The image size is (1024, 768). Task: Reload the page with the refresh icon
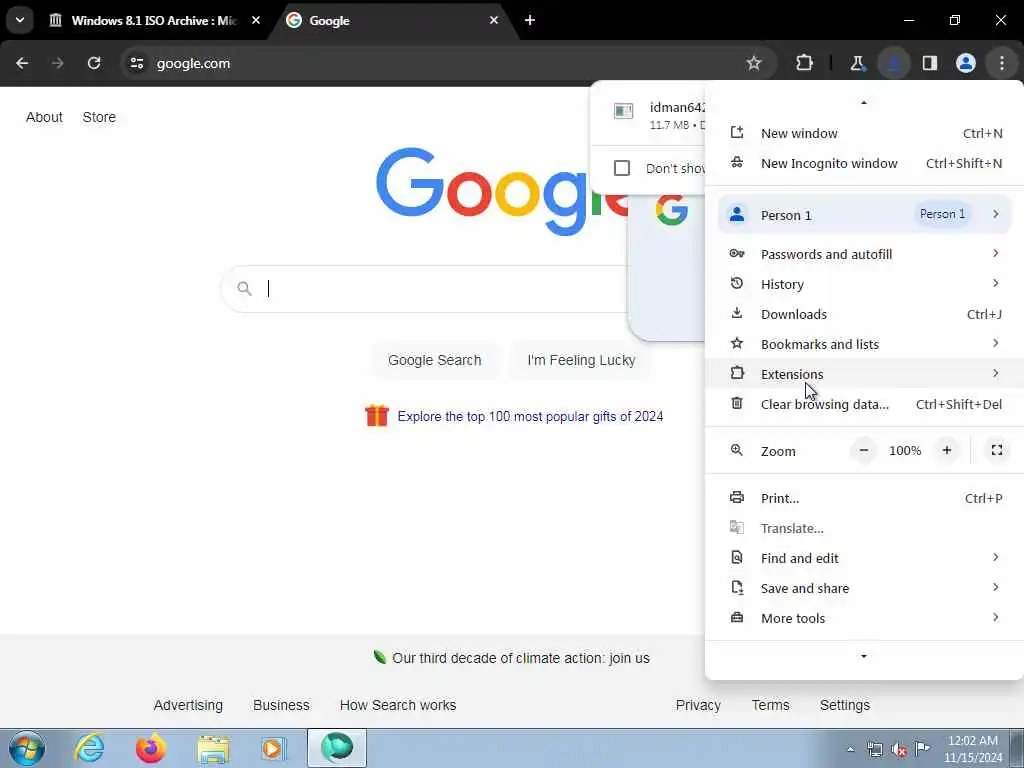[x=94, y=63]
